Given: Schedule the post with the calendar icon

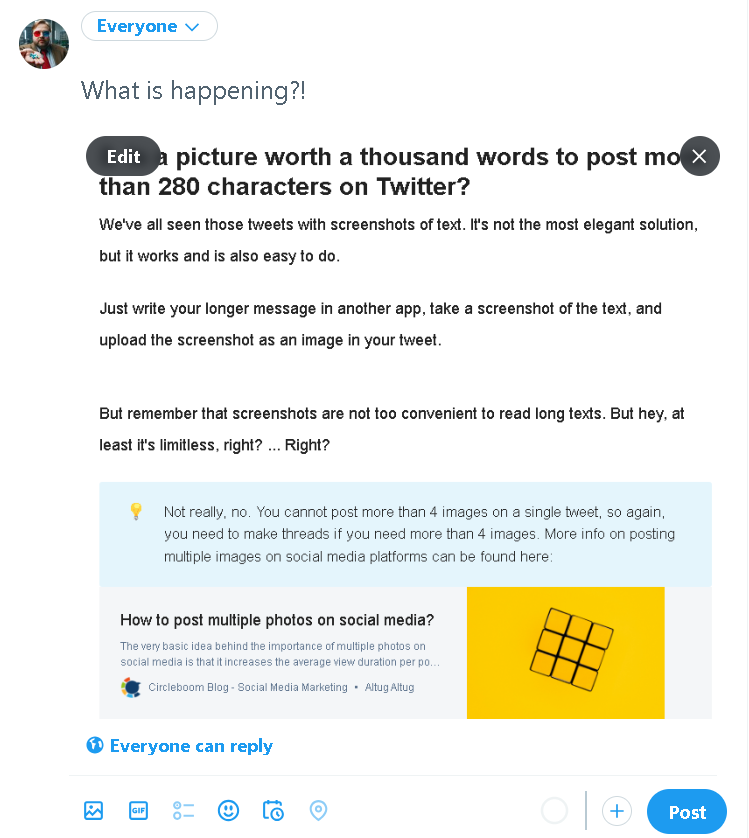Looking at the screenshot, I should click(273, 811).
